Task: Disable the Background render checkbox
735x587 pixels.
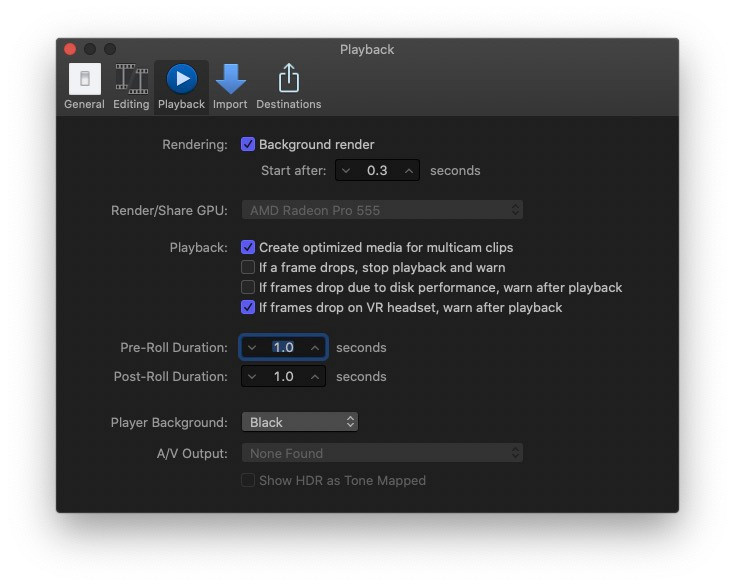Action: coord(248,144)
